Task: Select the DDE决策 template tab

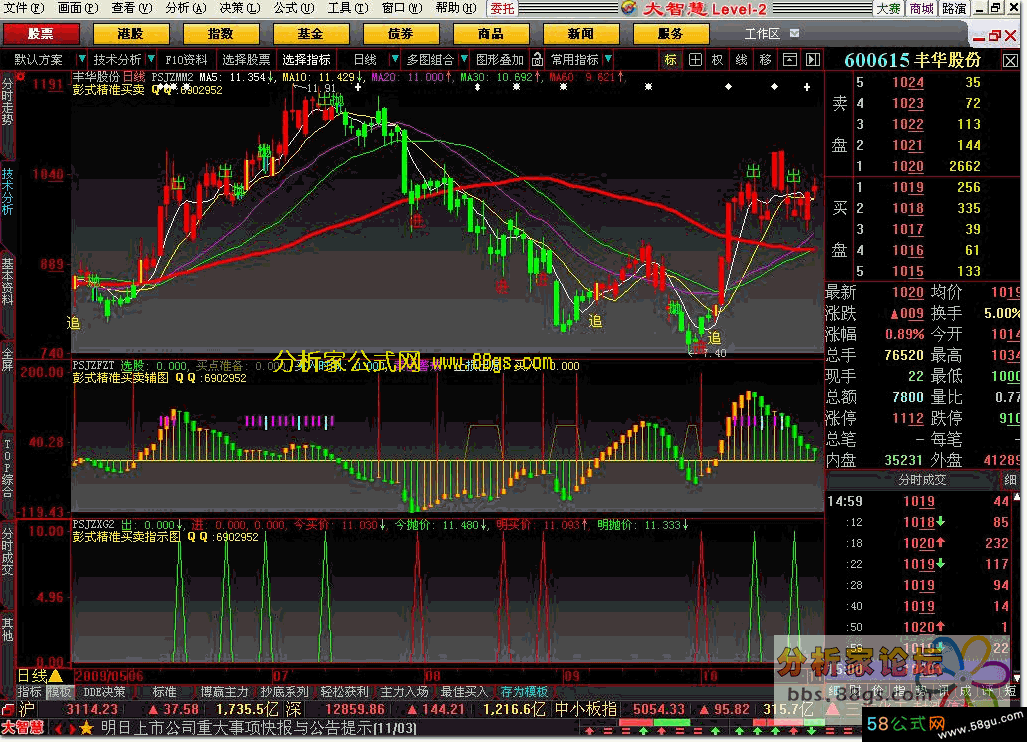Action: (x=104, y=692)
